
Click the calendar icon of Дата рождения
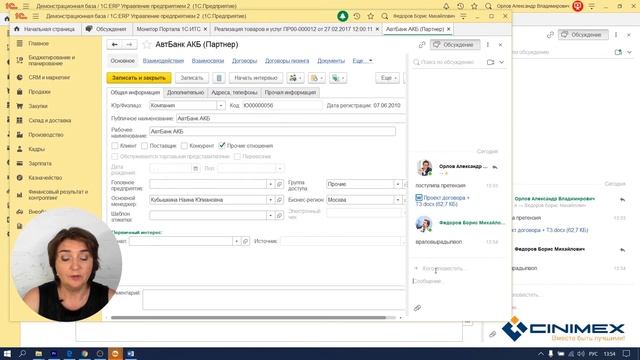pos(196,168)
